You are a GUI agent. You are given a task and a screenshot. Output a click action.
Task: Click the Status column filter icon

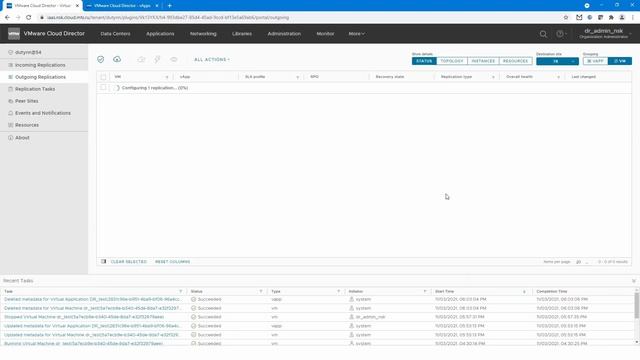(261, 291)
